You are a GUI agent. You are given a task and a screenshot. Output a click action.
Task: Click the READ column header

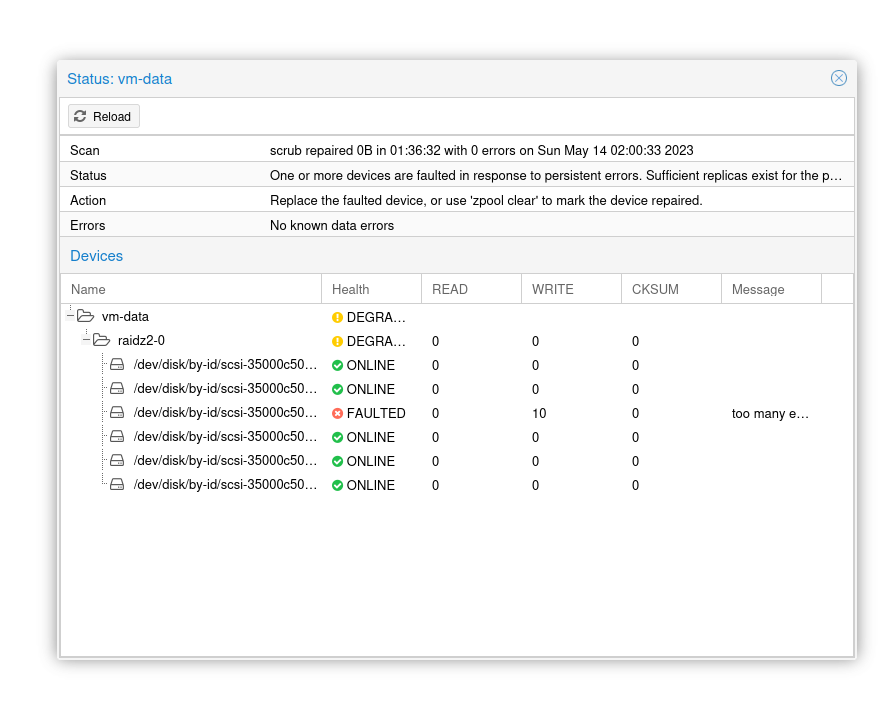coord(470,289)
